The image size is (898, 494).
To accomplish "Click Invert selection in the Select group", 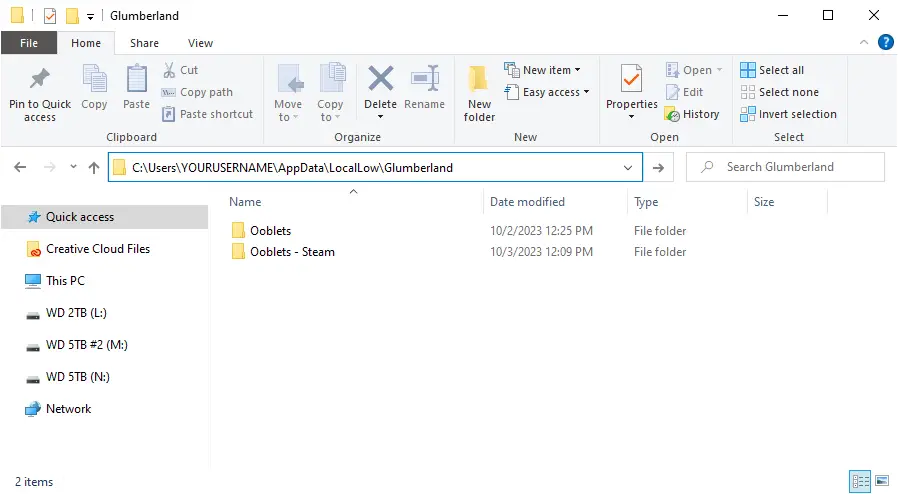I will click(788, 114).
